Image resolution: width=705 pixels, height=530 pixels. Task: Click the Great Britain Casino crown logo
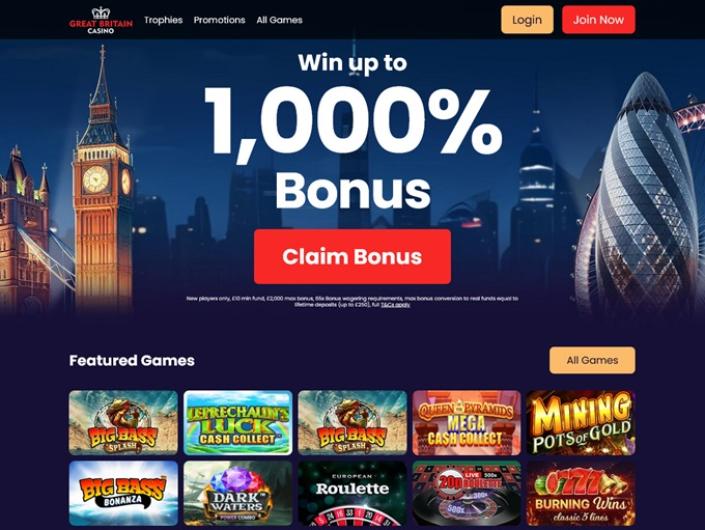point(101,20)
